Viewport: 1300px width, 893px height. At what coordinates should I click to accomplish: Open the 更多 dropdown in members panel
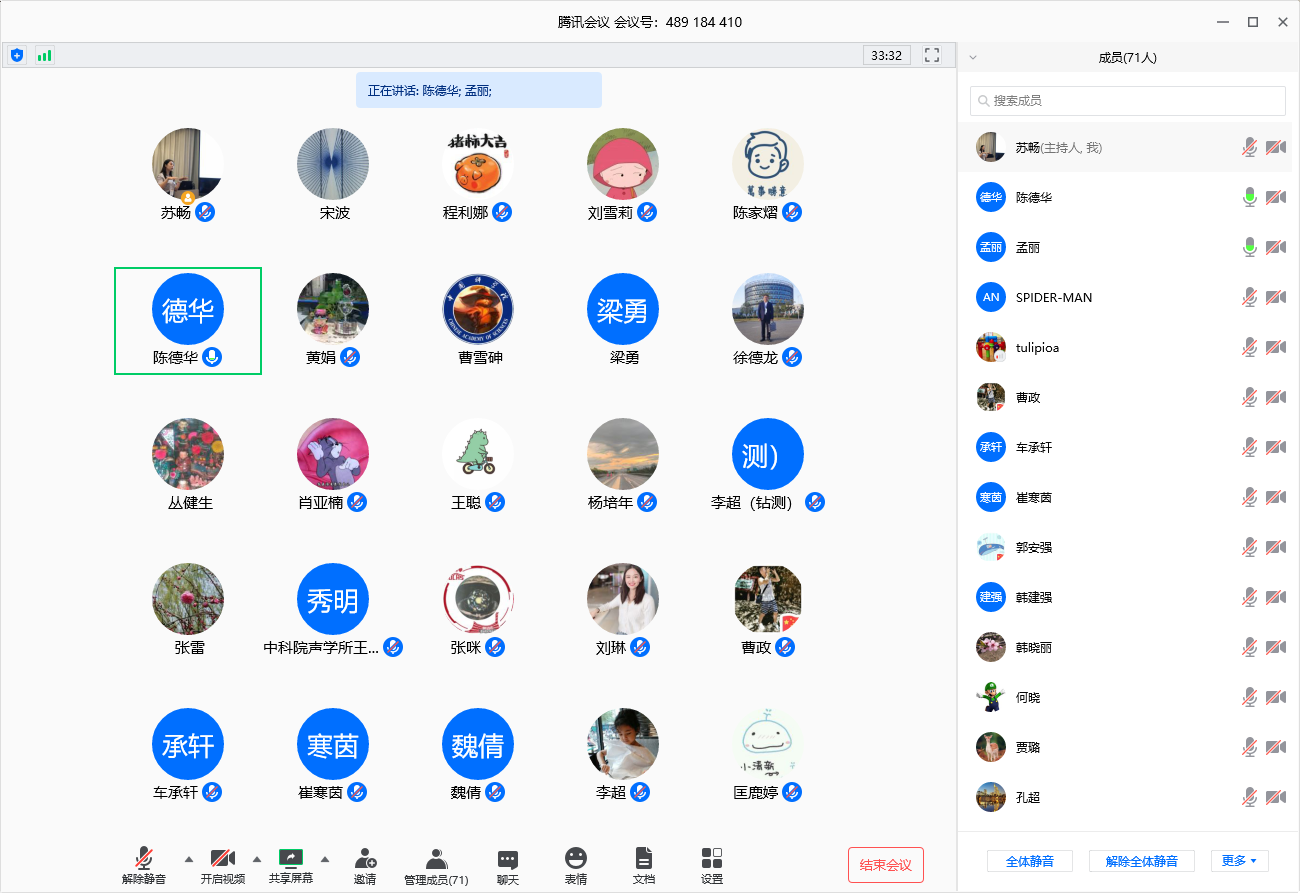(1239, 861)
